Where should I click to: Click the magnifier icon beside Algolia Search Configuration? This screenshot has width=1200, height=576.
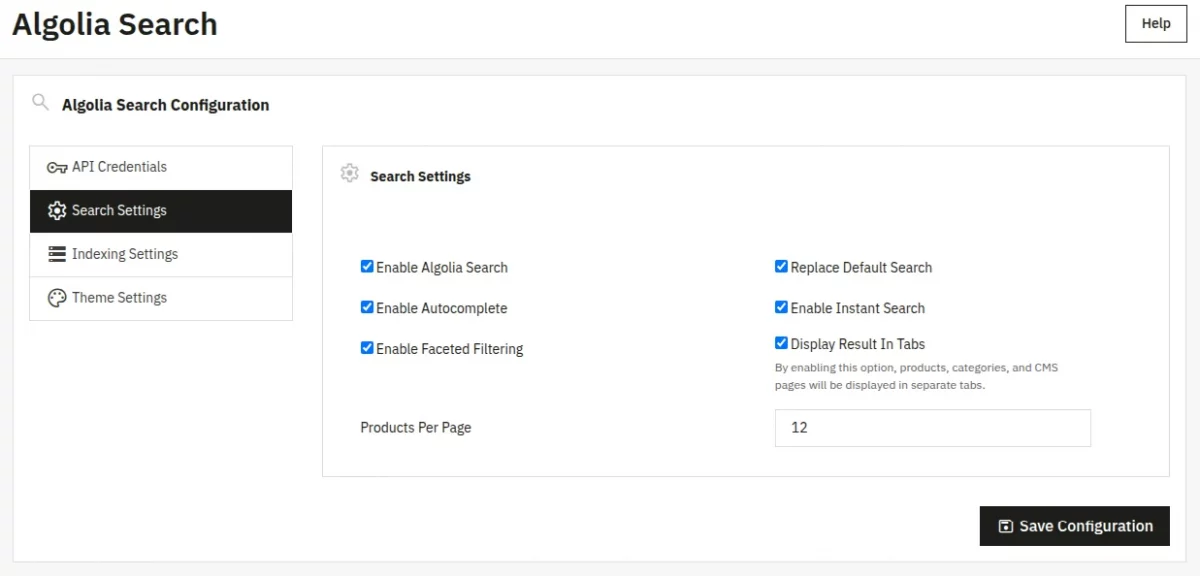coord(40,102)
